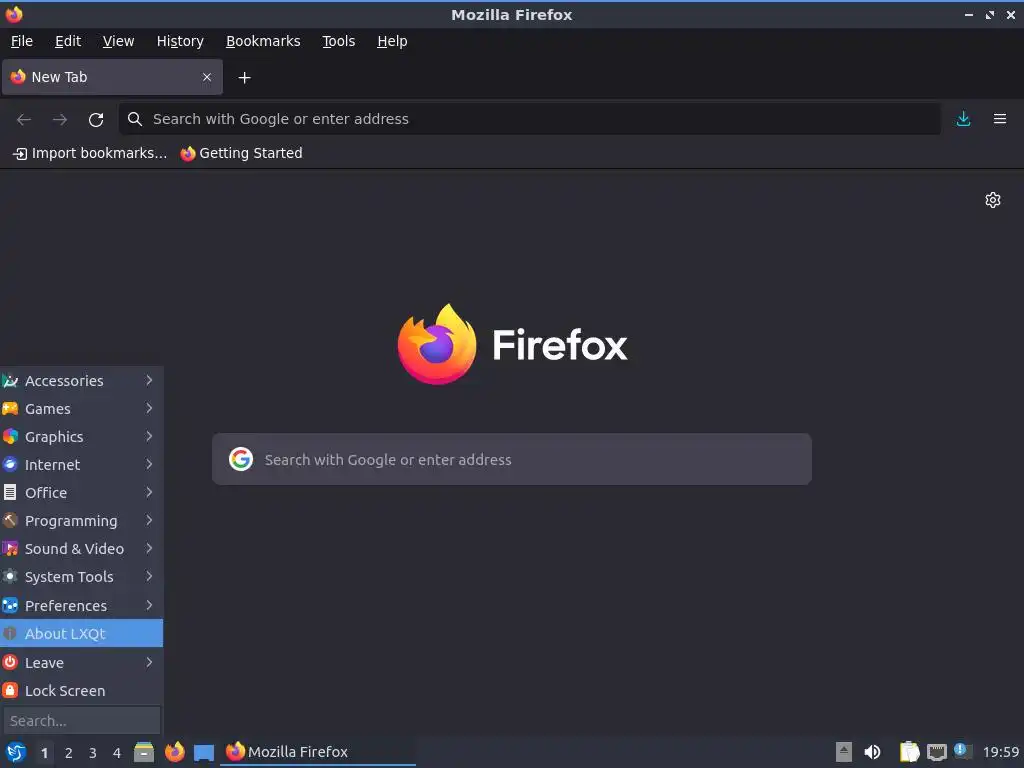Screen dimensions: 1024x768
Task: Click the LXQt start menu button in the panel
Action: (x=16, y=752)
